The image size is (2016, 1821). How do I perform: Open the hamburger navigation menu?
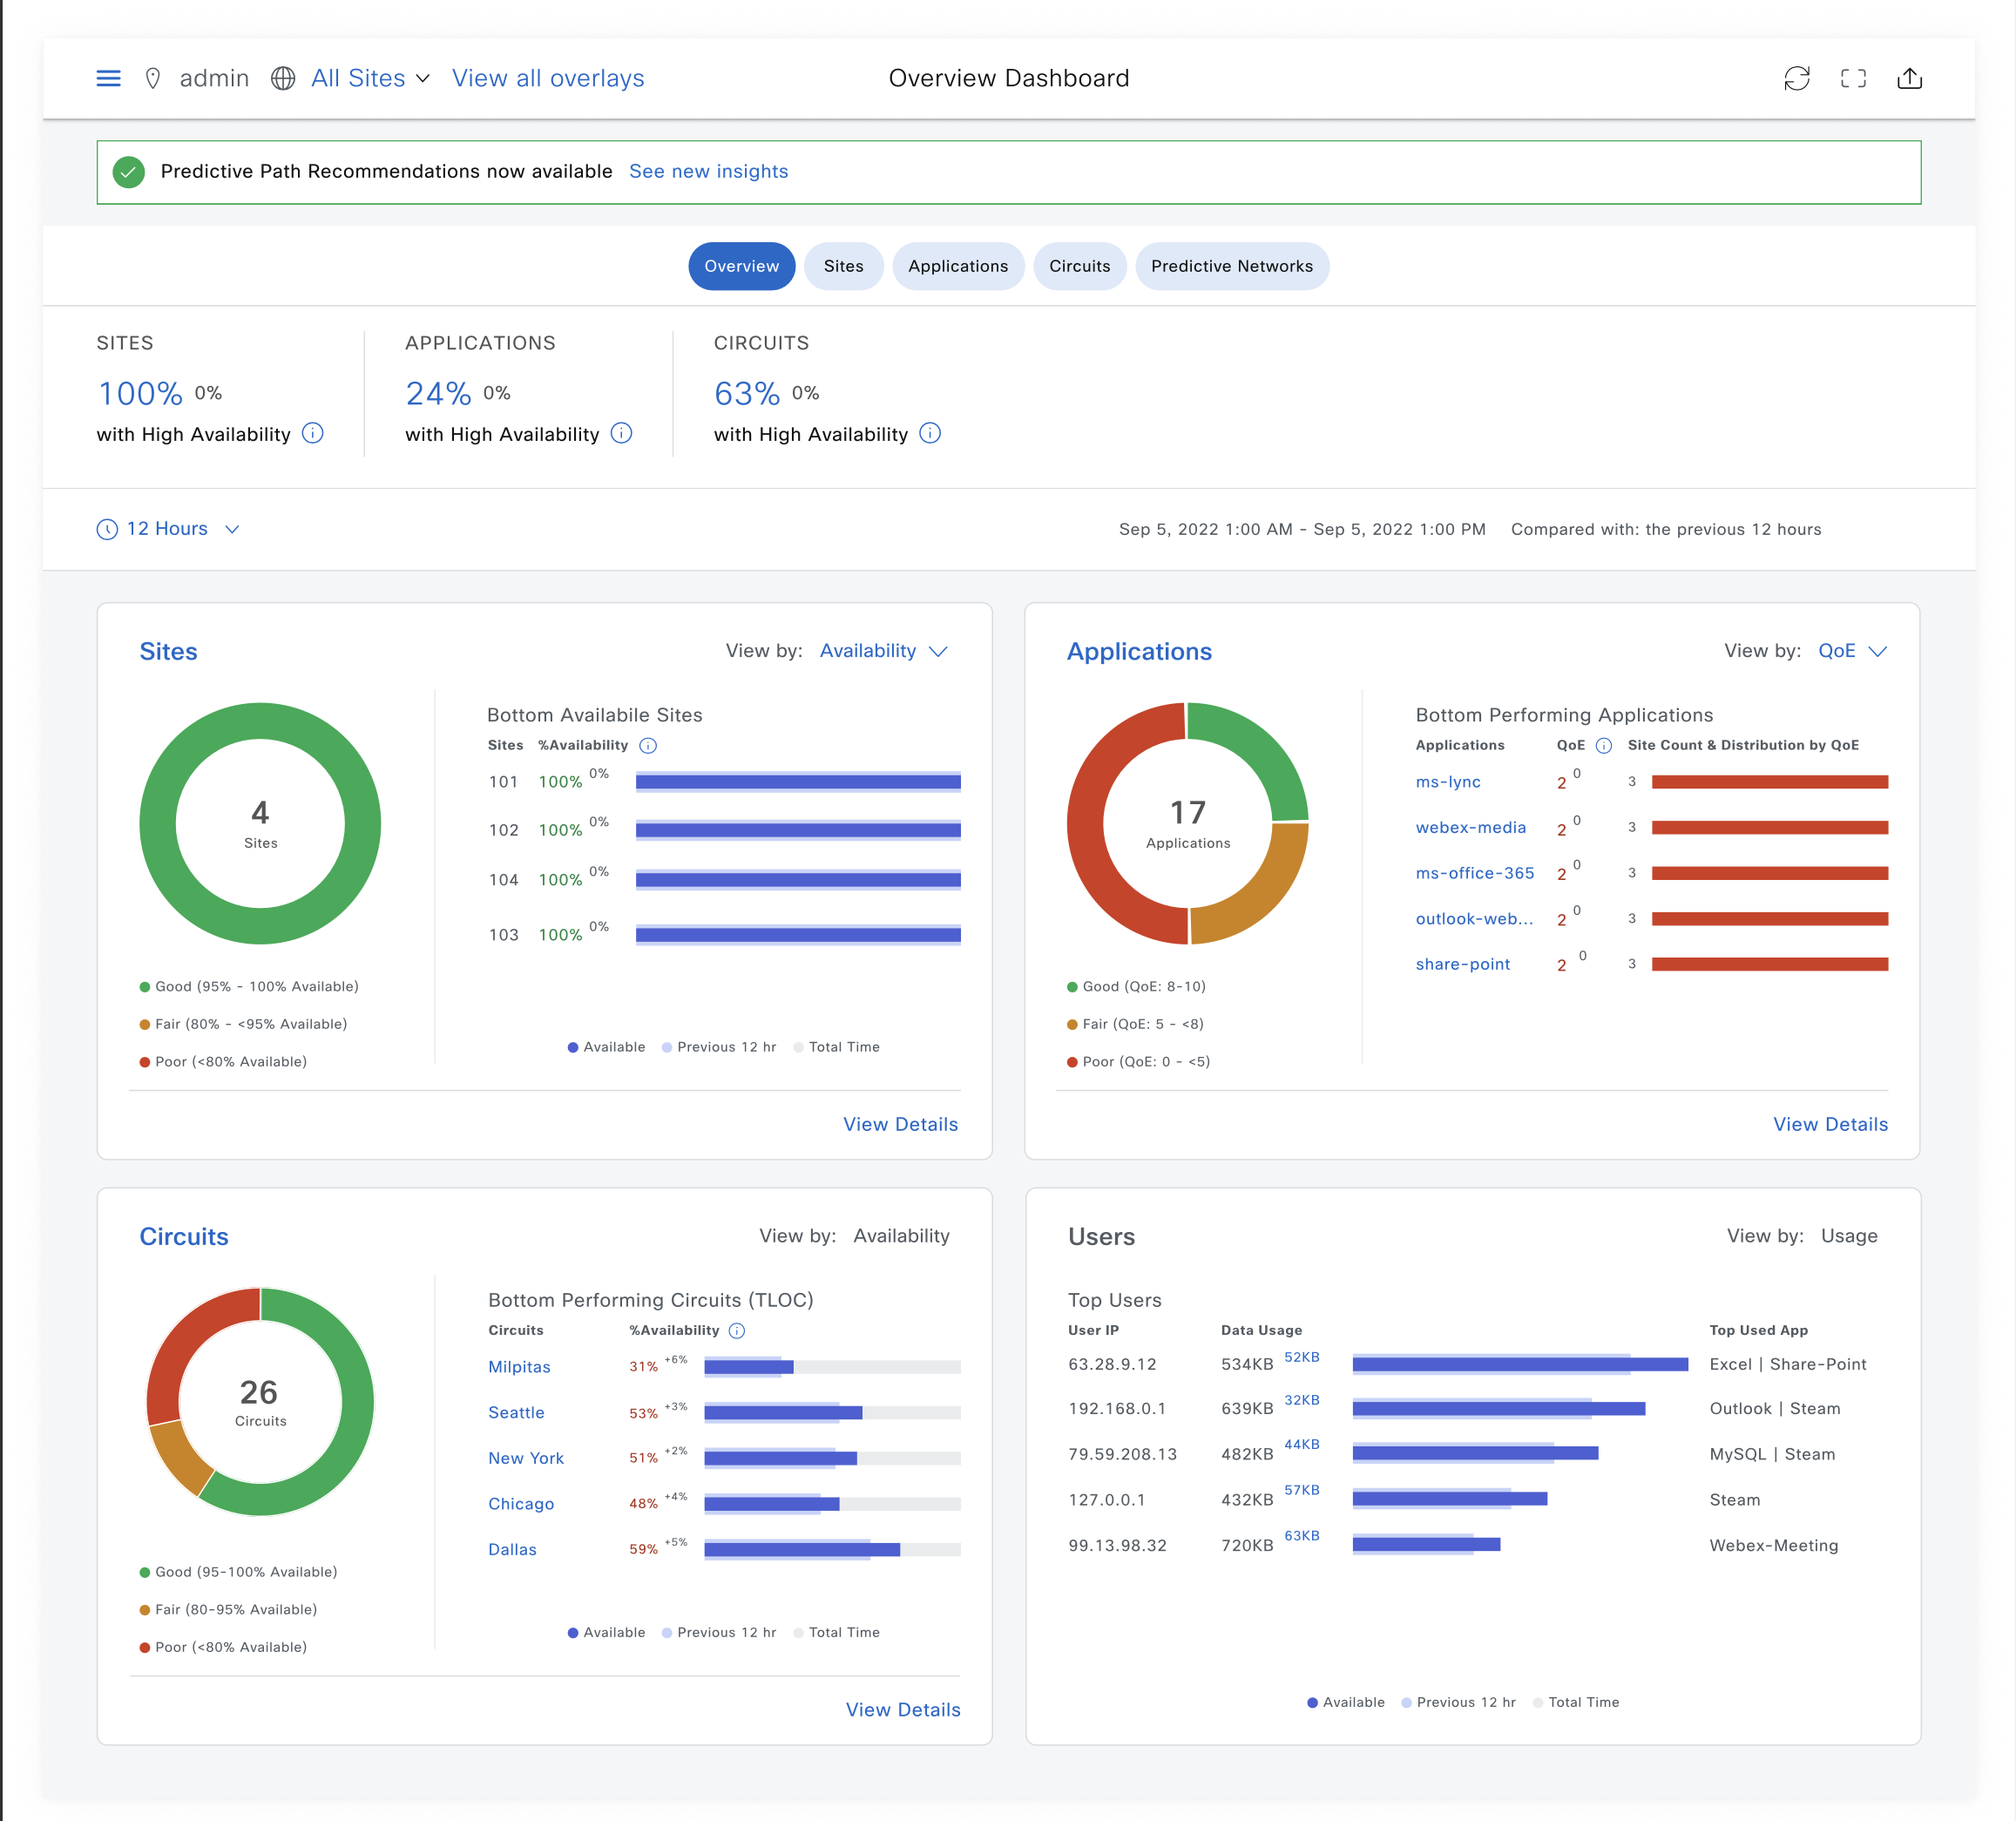tap(108, 78)
